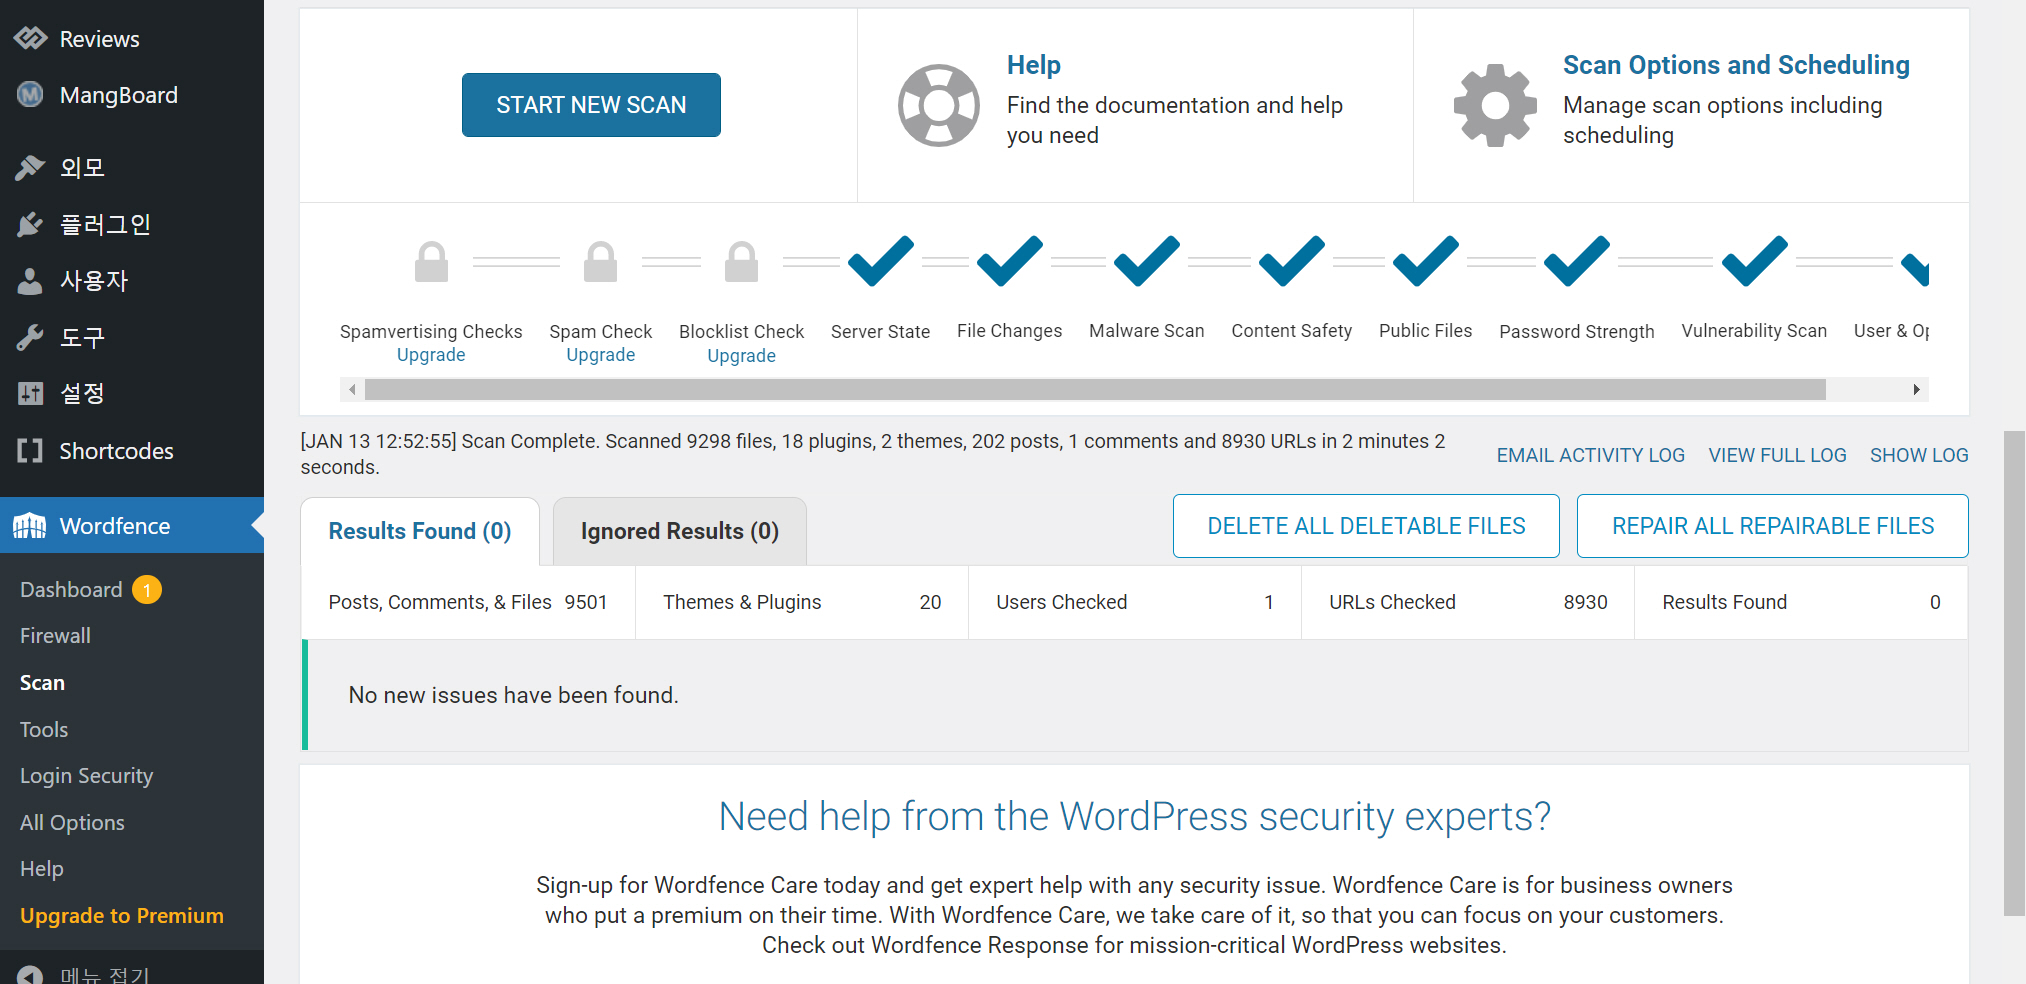Open Wordfence Tools page
Viewport: 2026px width, 984px height.
pos(44,730)
